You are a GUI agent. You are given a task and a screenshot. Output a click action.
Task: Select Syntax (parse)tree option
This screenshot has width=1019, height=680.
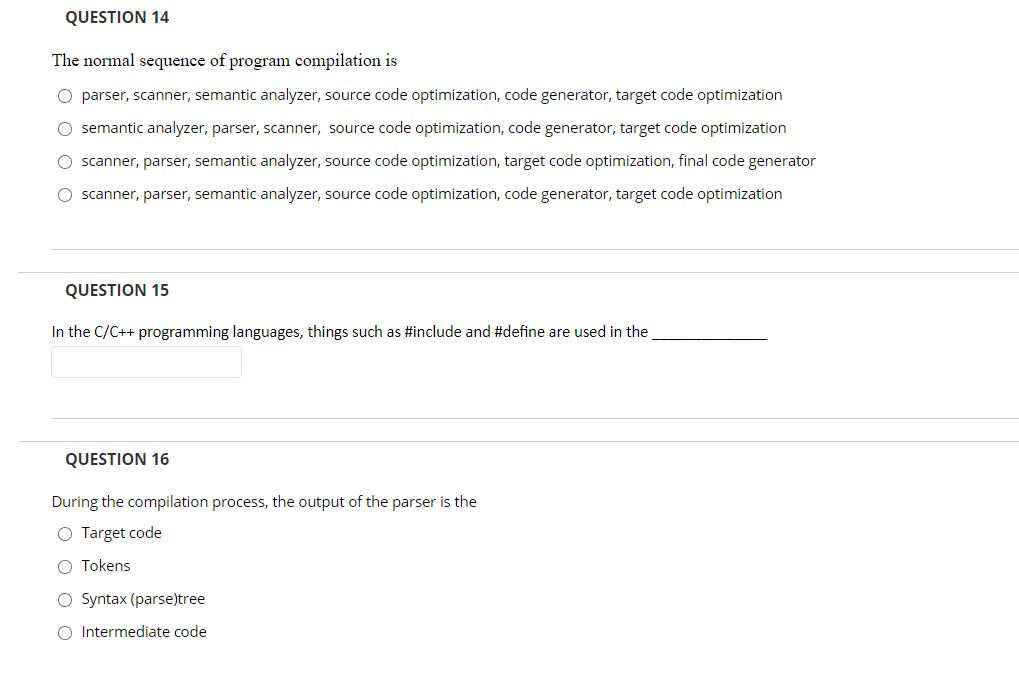[65, 599]
